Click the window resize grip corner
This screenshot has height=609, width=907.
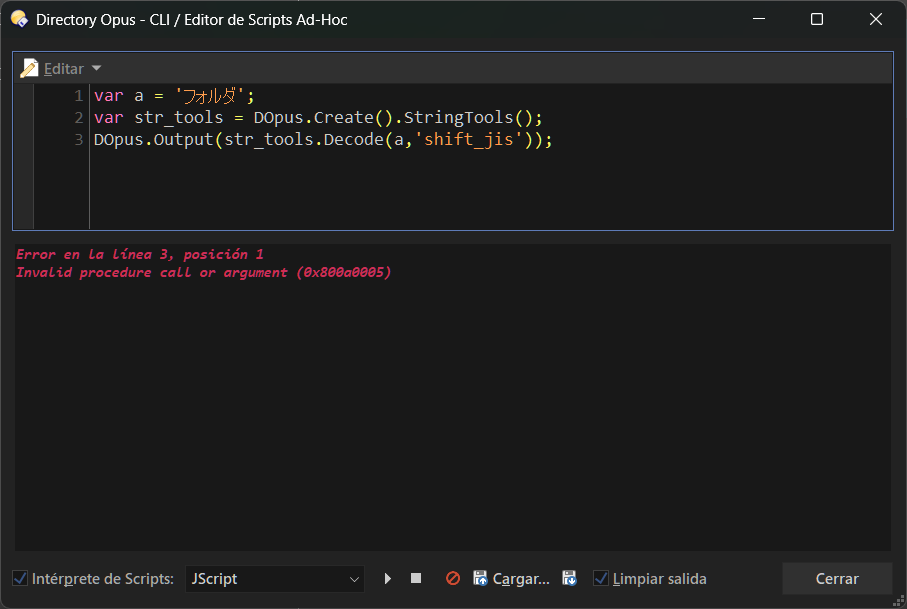(x=898, y=601)
